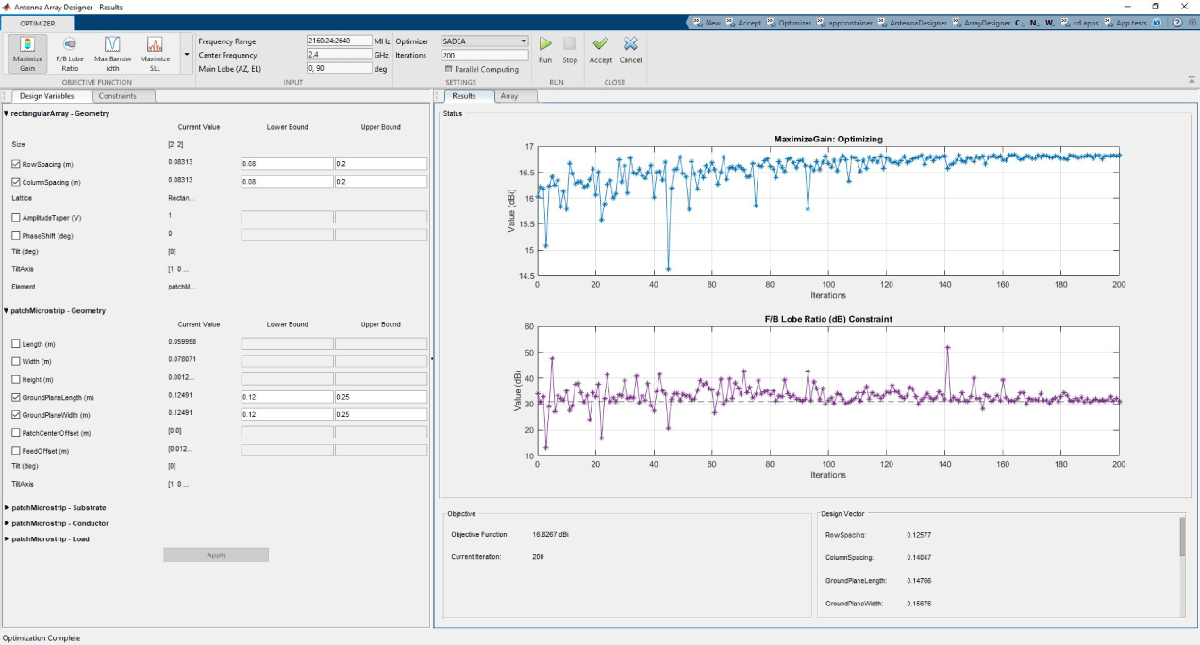The image size is (1200, 645).
Task: Select the Maximize Bandwidth objective icon
Action: point(113,53)
